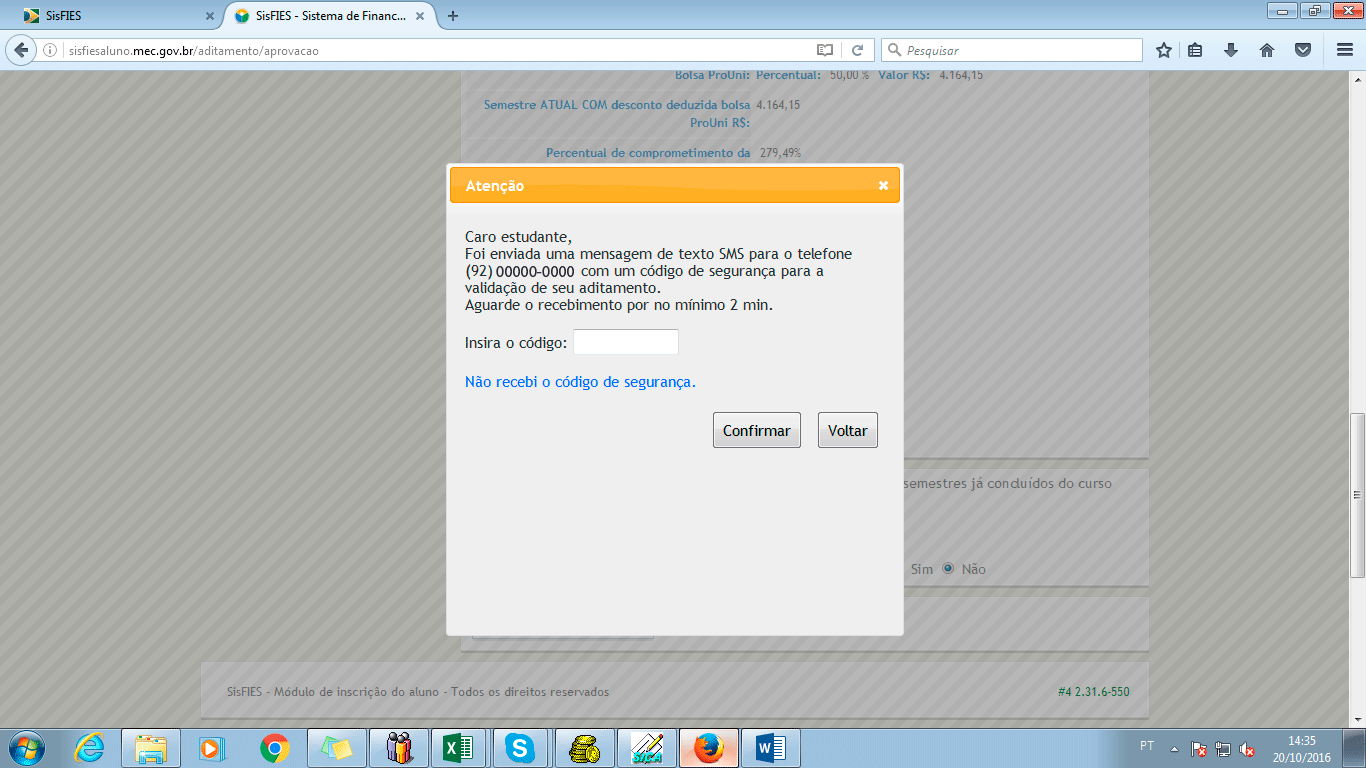Expand hidden system tray icons
This screenshot has width=1366, height=768.
[1172, 746]
